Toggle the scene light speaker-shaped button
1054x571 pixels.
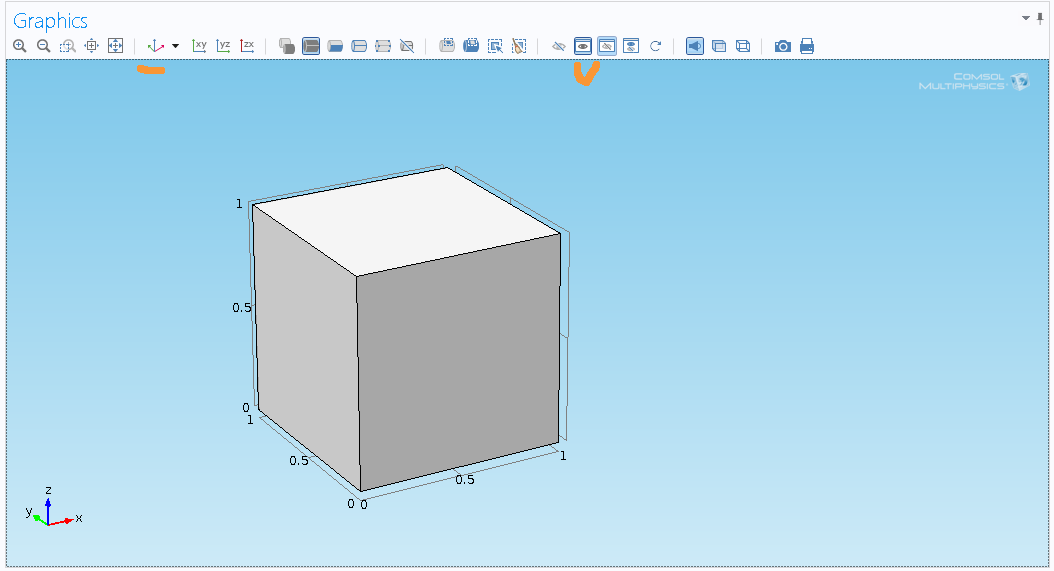pyautogui.click(x=694, y=46)
